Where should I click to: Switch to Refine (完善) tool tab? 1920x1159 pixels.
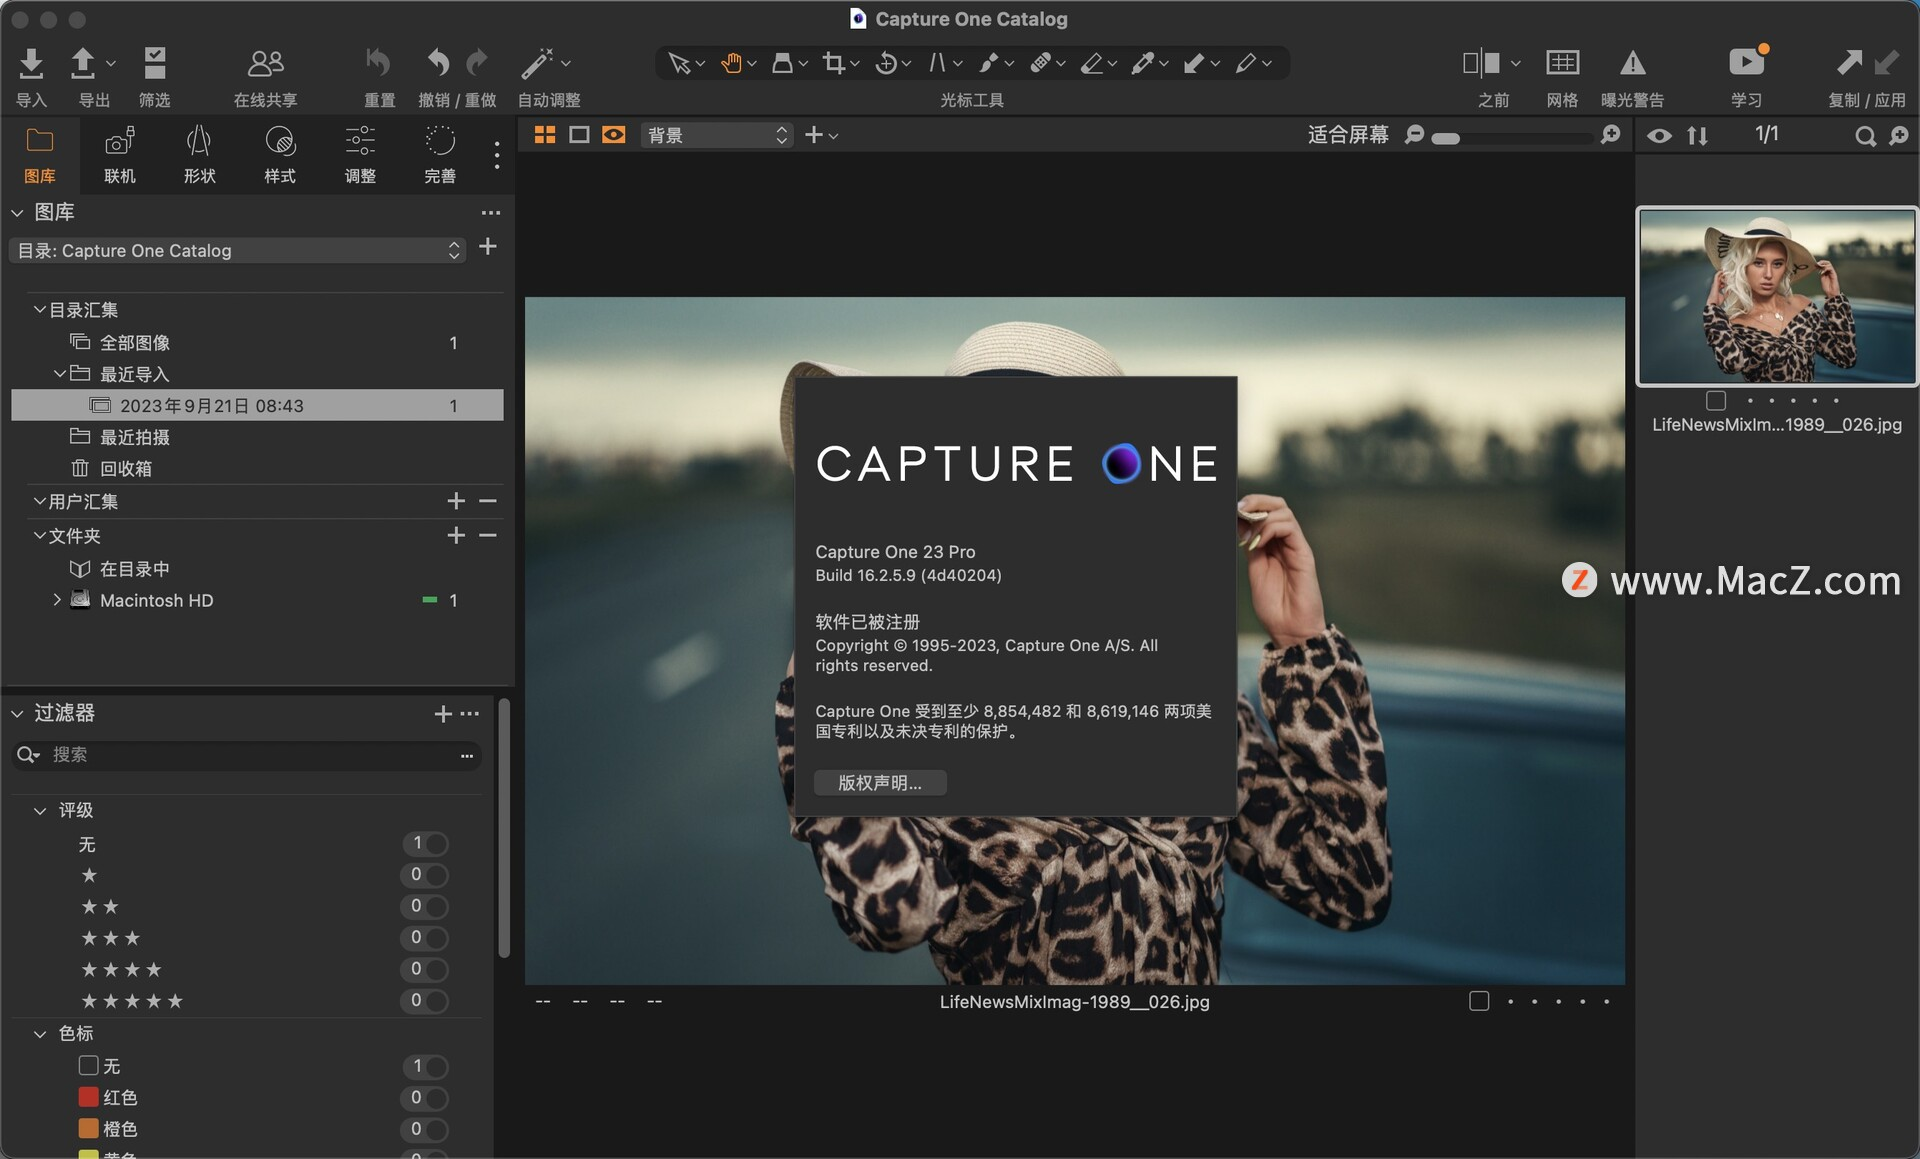coord(440,155)
